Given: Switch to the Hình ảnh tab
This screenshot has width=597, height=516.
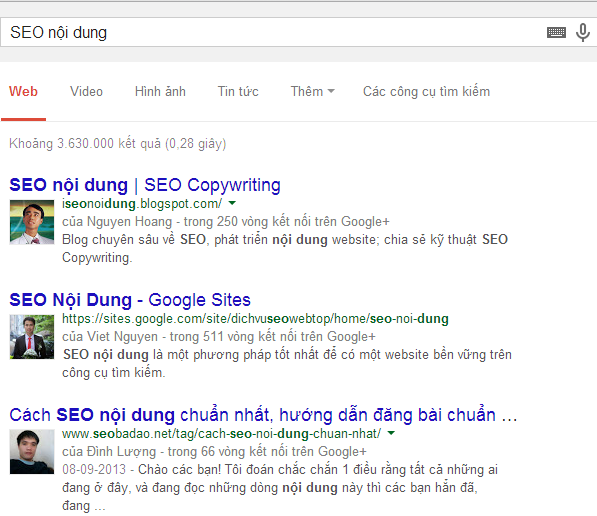Looking at the screenshot, I should click(x=160, y=91).
